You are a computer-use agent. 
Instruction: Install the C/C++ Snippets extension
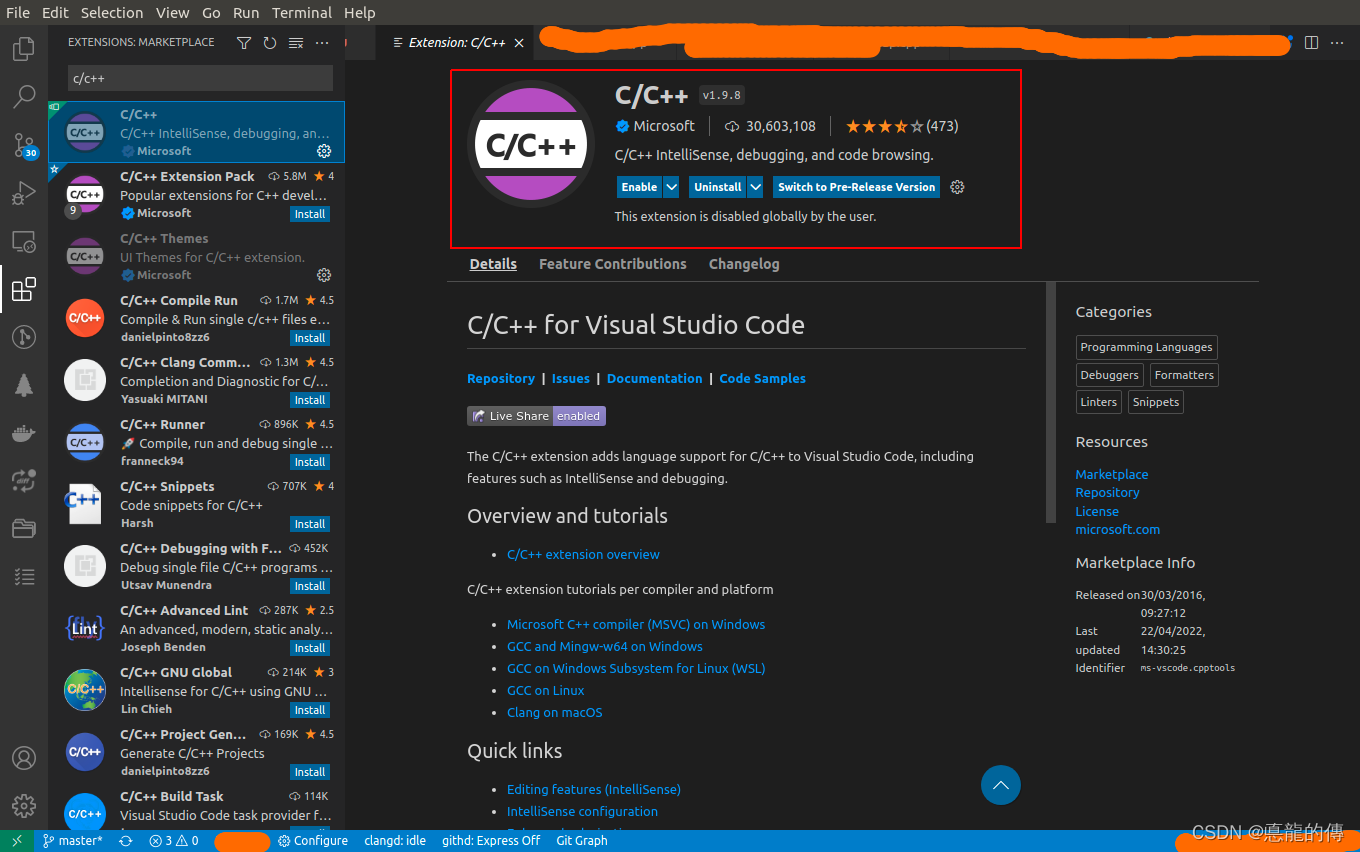coord(310,524)
